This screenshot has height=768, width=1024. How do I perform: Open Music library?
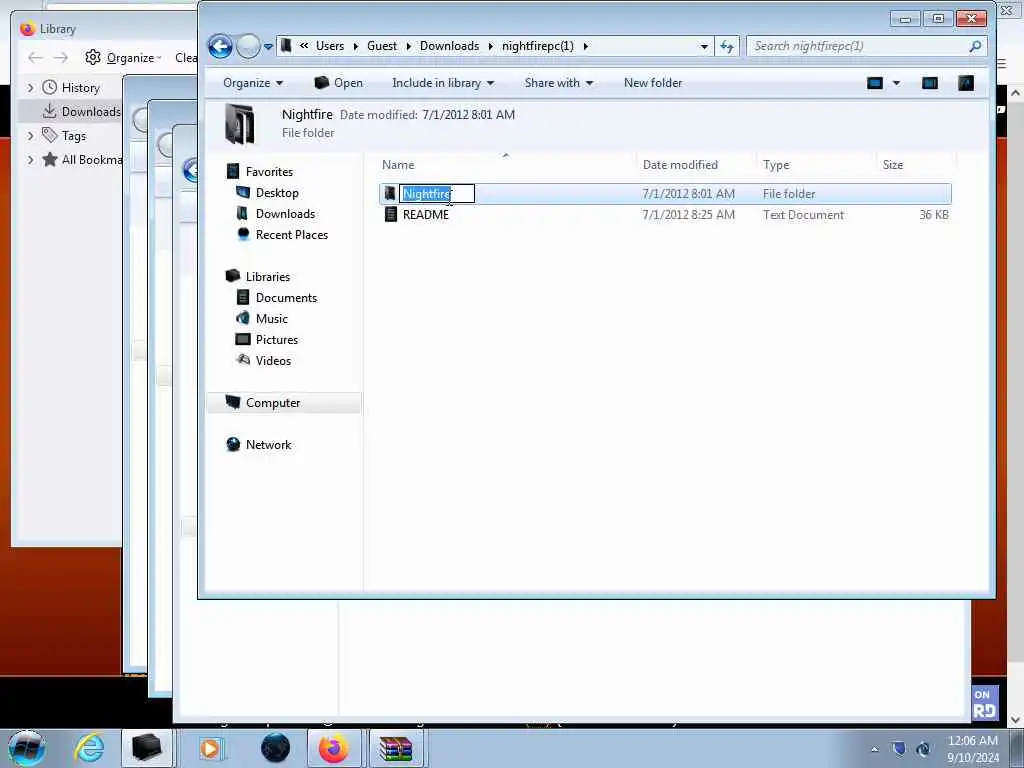tap(272, 319)
